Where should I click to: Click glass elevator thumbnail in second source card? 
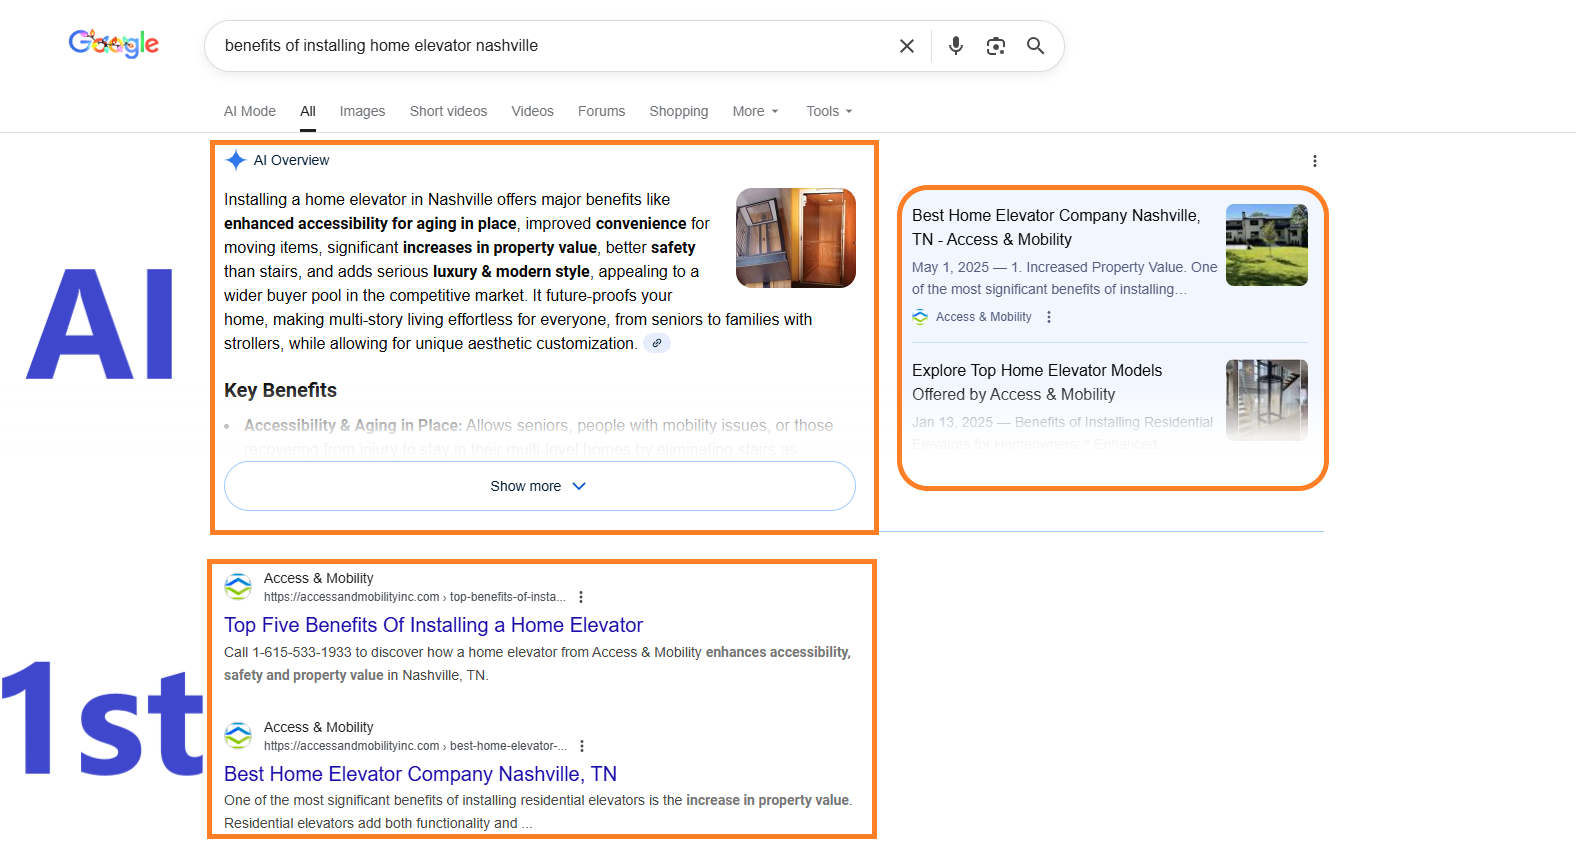click(1267, 400)
